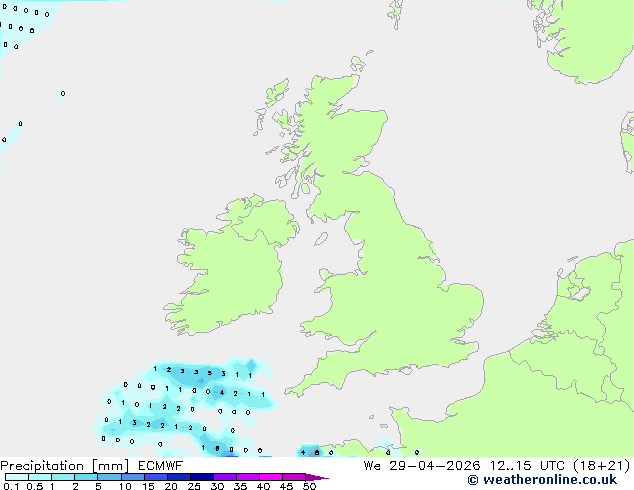Click the legend label '50'

(x=309, y=486)
